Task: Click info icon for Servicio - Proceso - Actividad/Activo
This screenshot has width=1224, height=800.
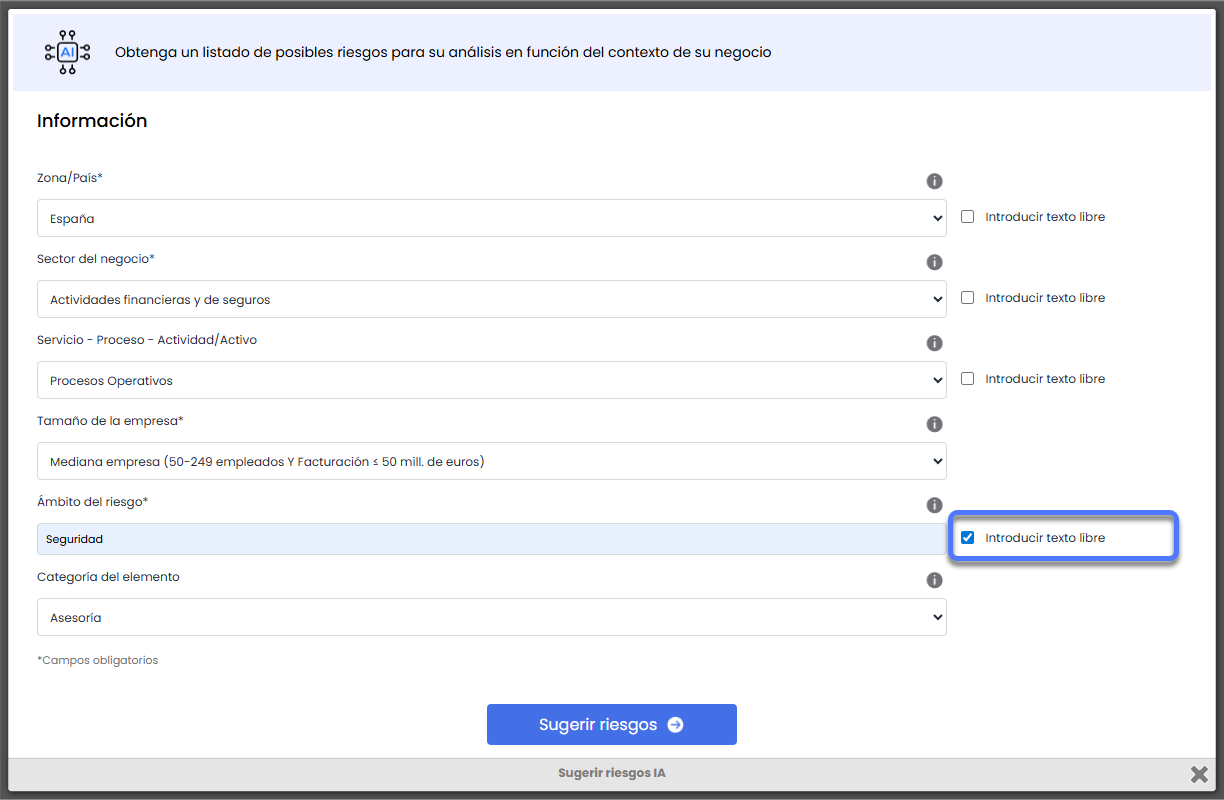Action: 934,343
